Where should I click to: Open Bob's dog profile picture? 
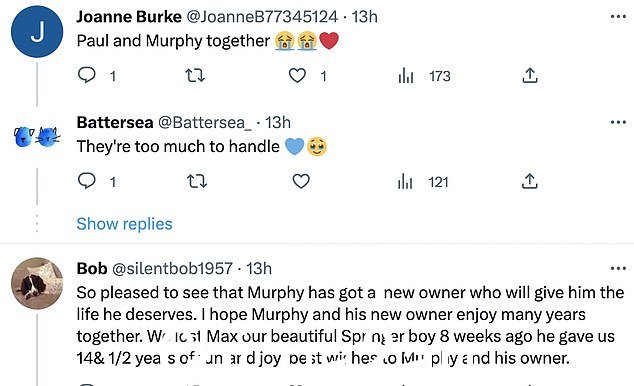[37, 283]
